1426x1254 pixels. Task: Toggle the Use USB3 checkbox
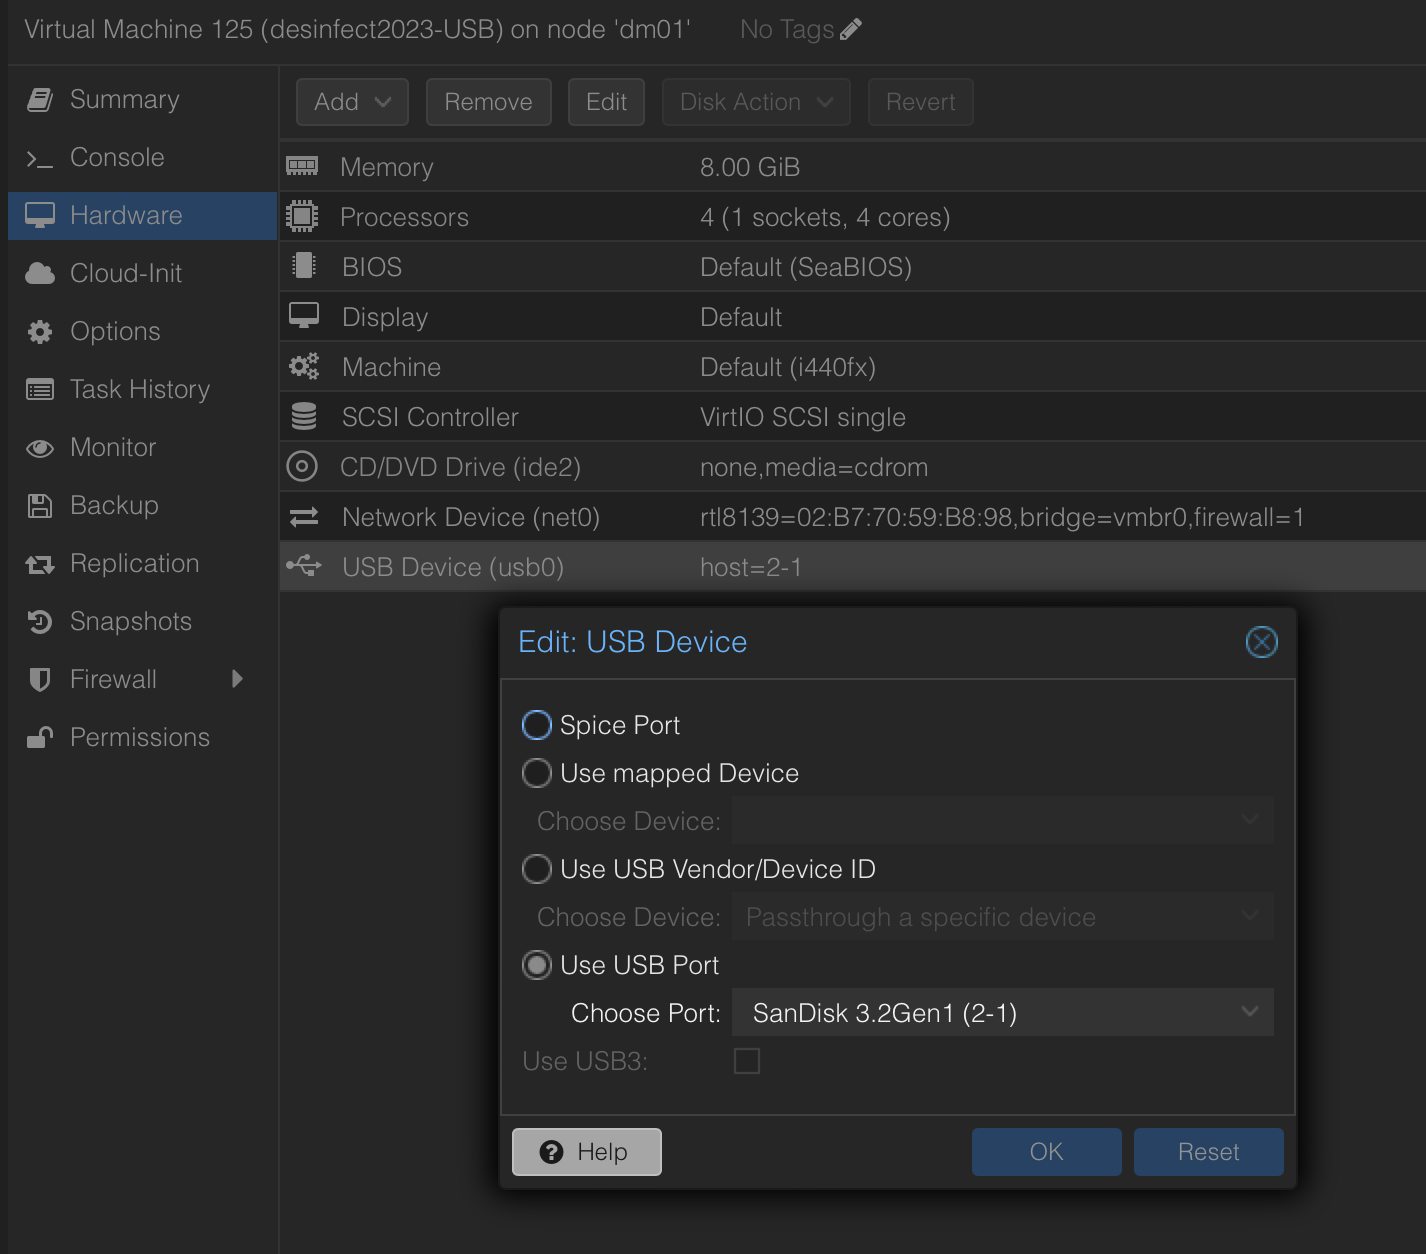click(747, 1061)
